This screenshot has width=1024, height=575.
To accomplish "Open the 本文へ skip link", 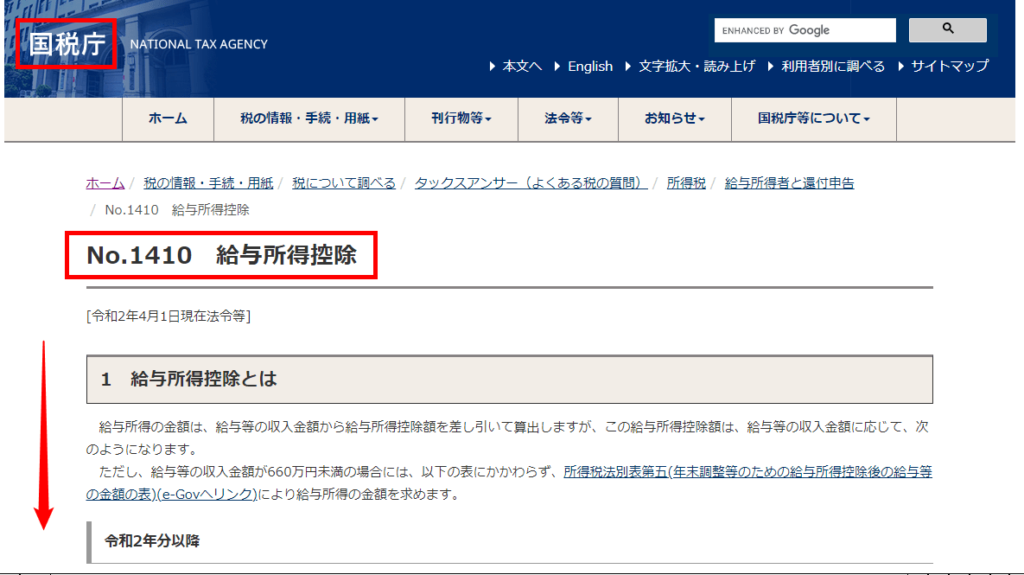I will click(x=522, y=66).
